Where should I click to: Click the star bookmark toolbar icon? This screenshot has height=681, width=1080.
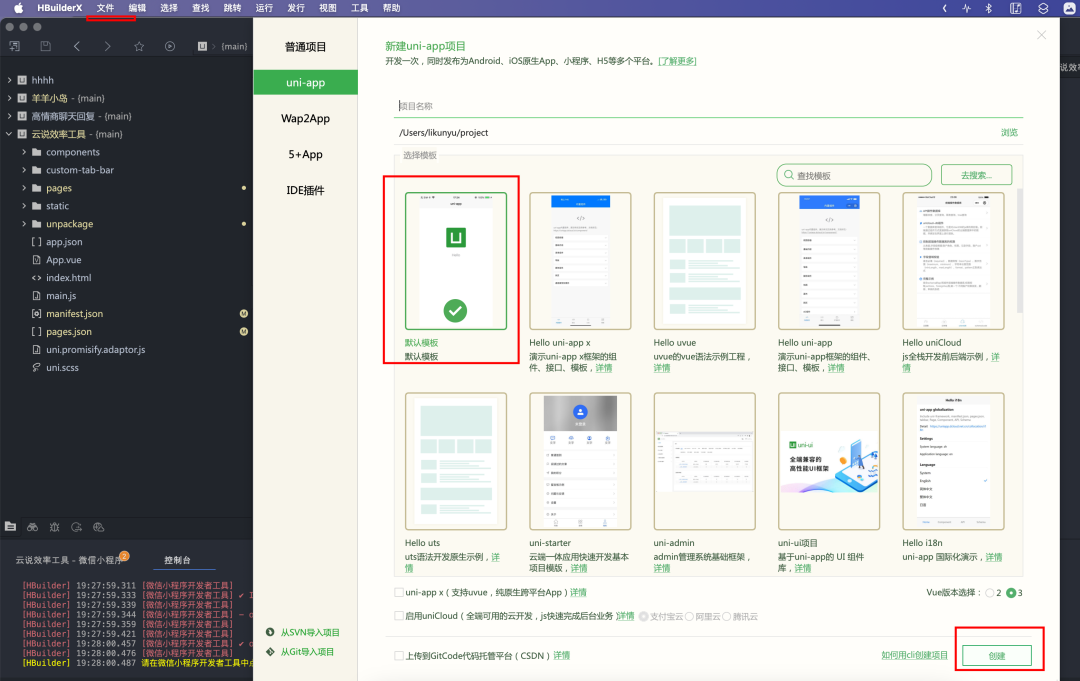click(x=139, y=46)
